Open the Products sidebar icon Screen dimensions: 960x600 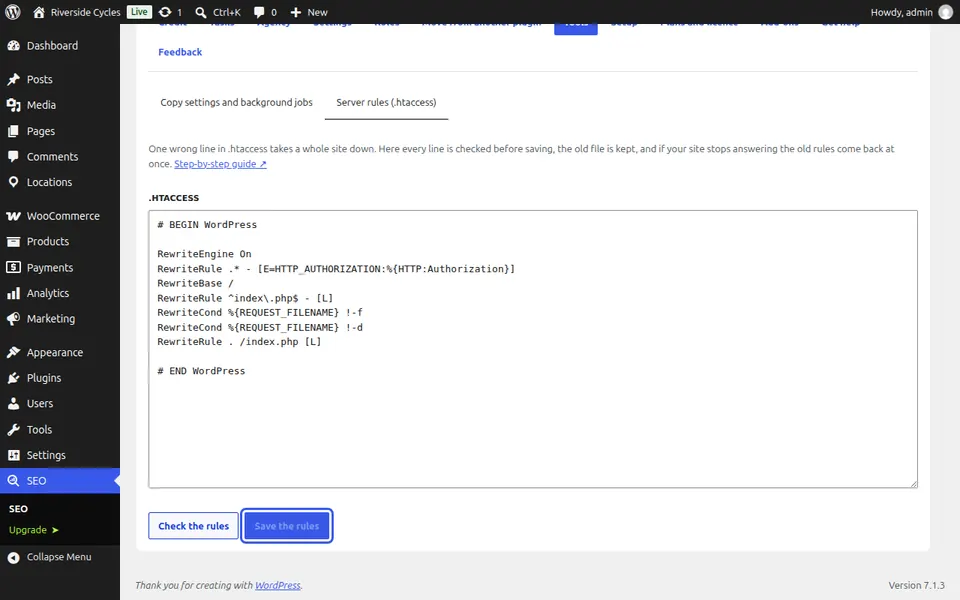[13, 241]
